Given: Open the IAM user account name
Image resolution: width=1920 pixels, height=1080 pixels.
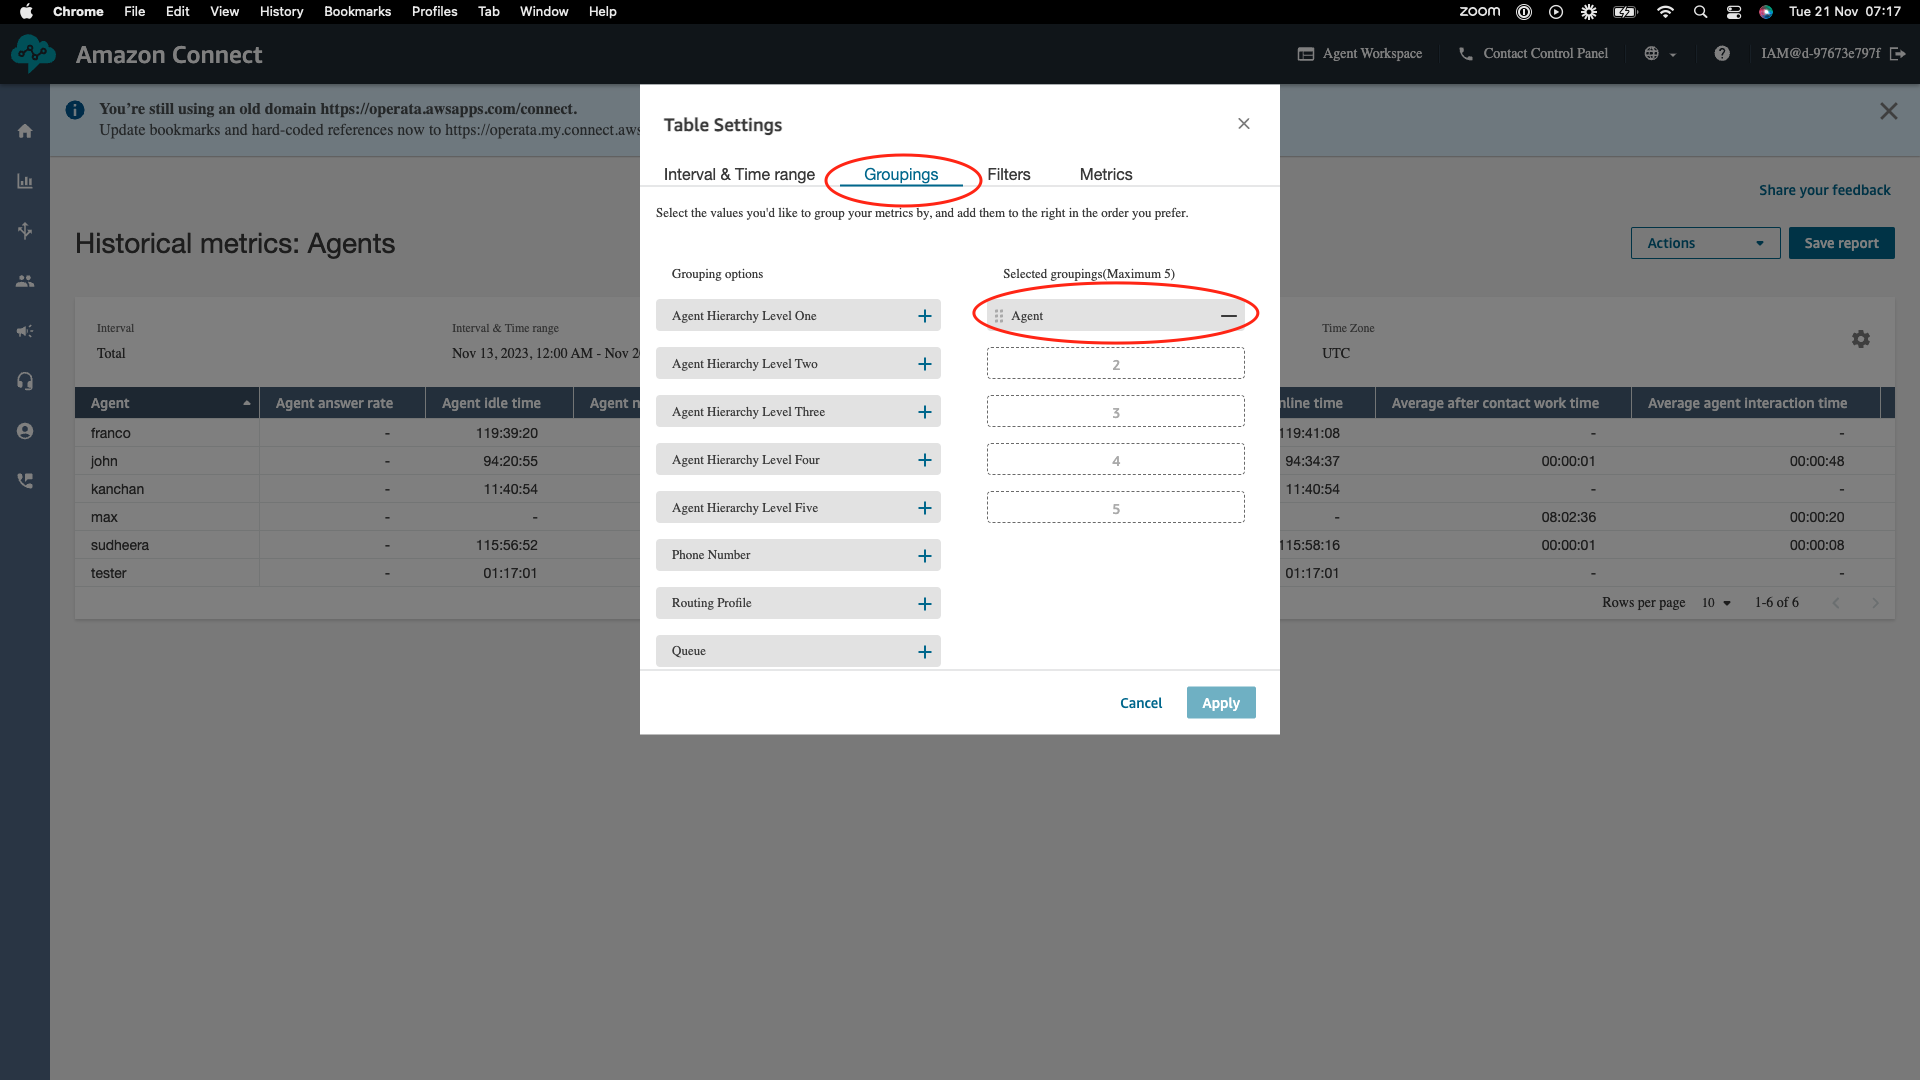Looking at the screenshot, I should [x=1820, y=54].
